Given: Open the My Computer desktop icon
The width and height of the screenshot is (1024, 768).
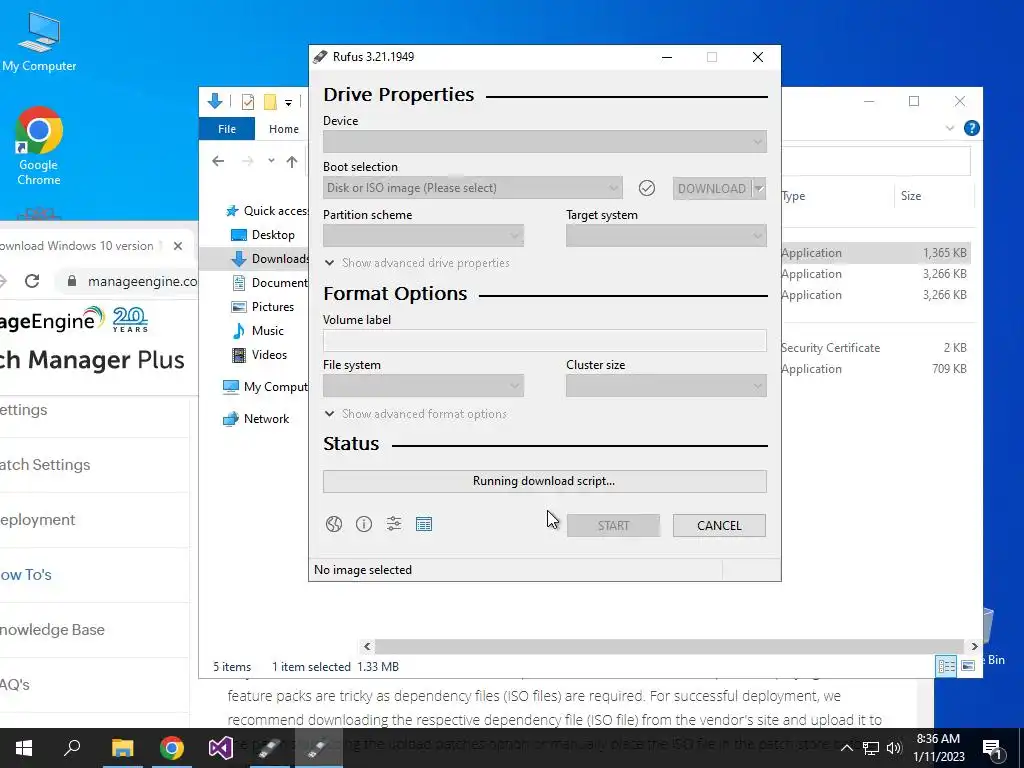Looking at the screenshot, I should [39, 42].
